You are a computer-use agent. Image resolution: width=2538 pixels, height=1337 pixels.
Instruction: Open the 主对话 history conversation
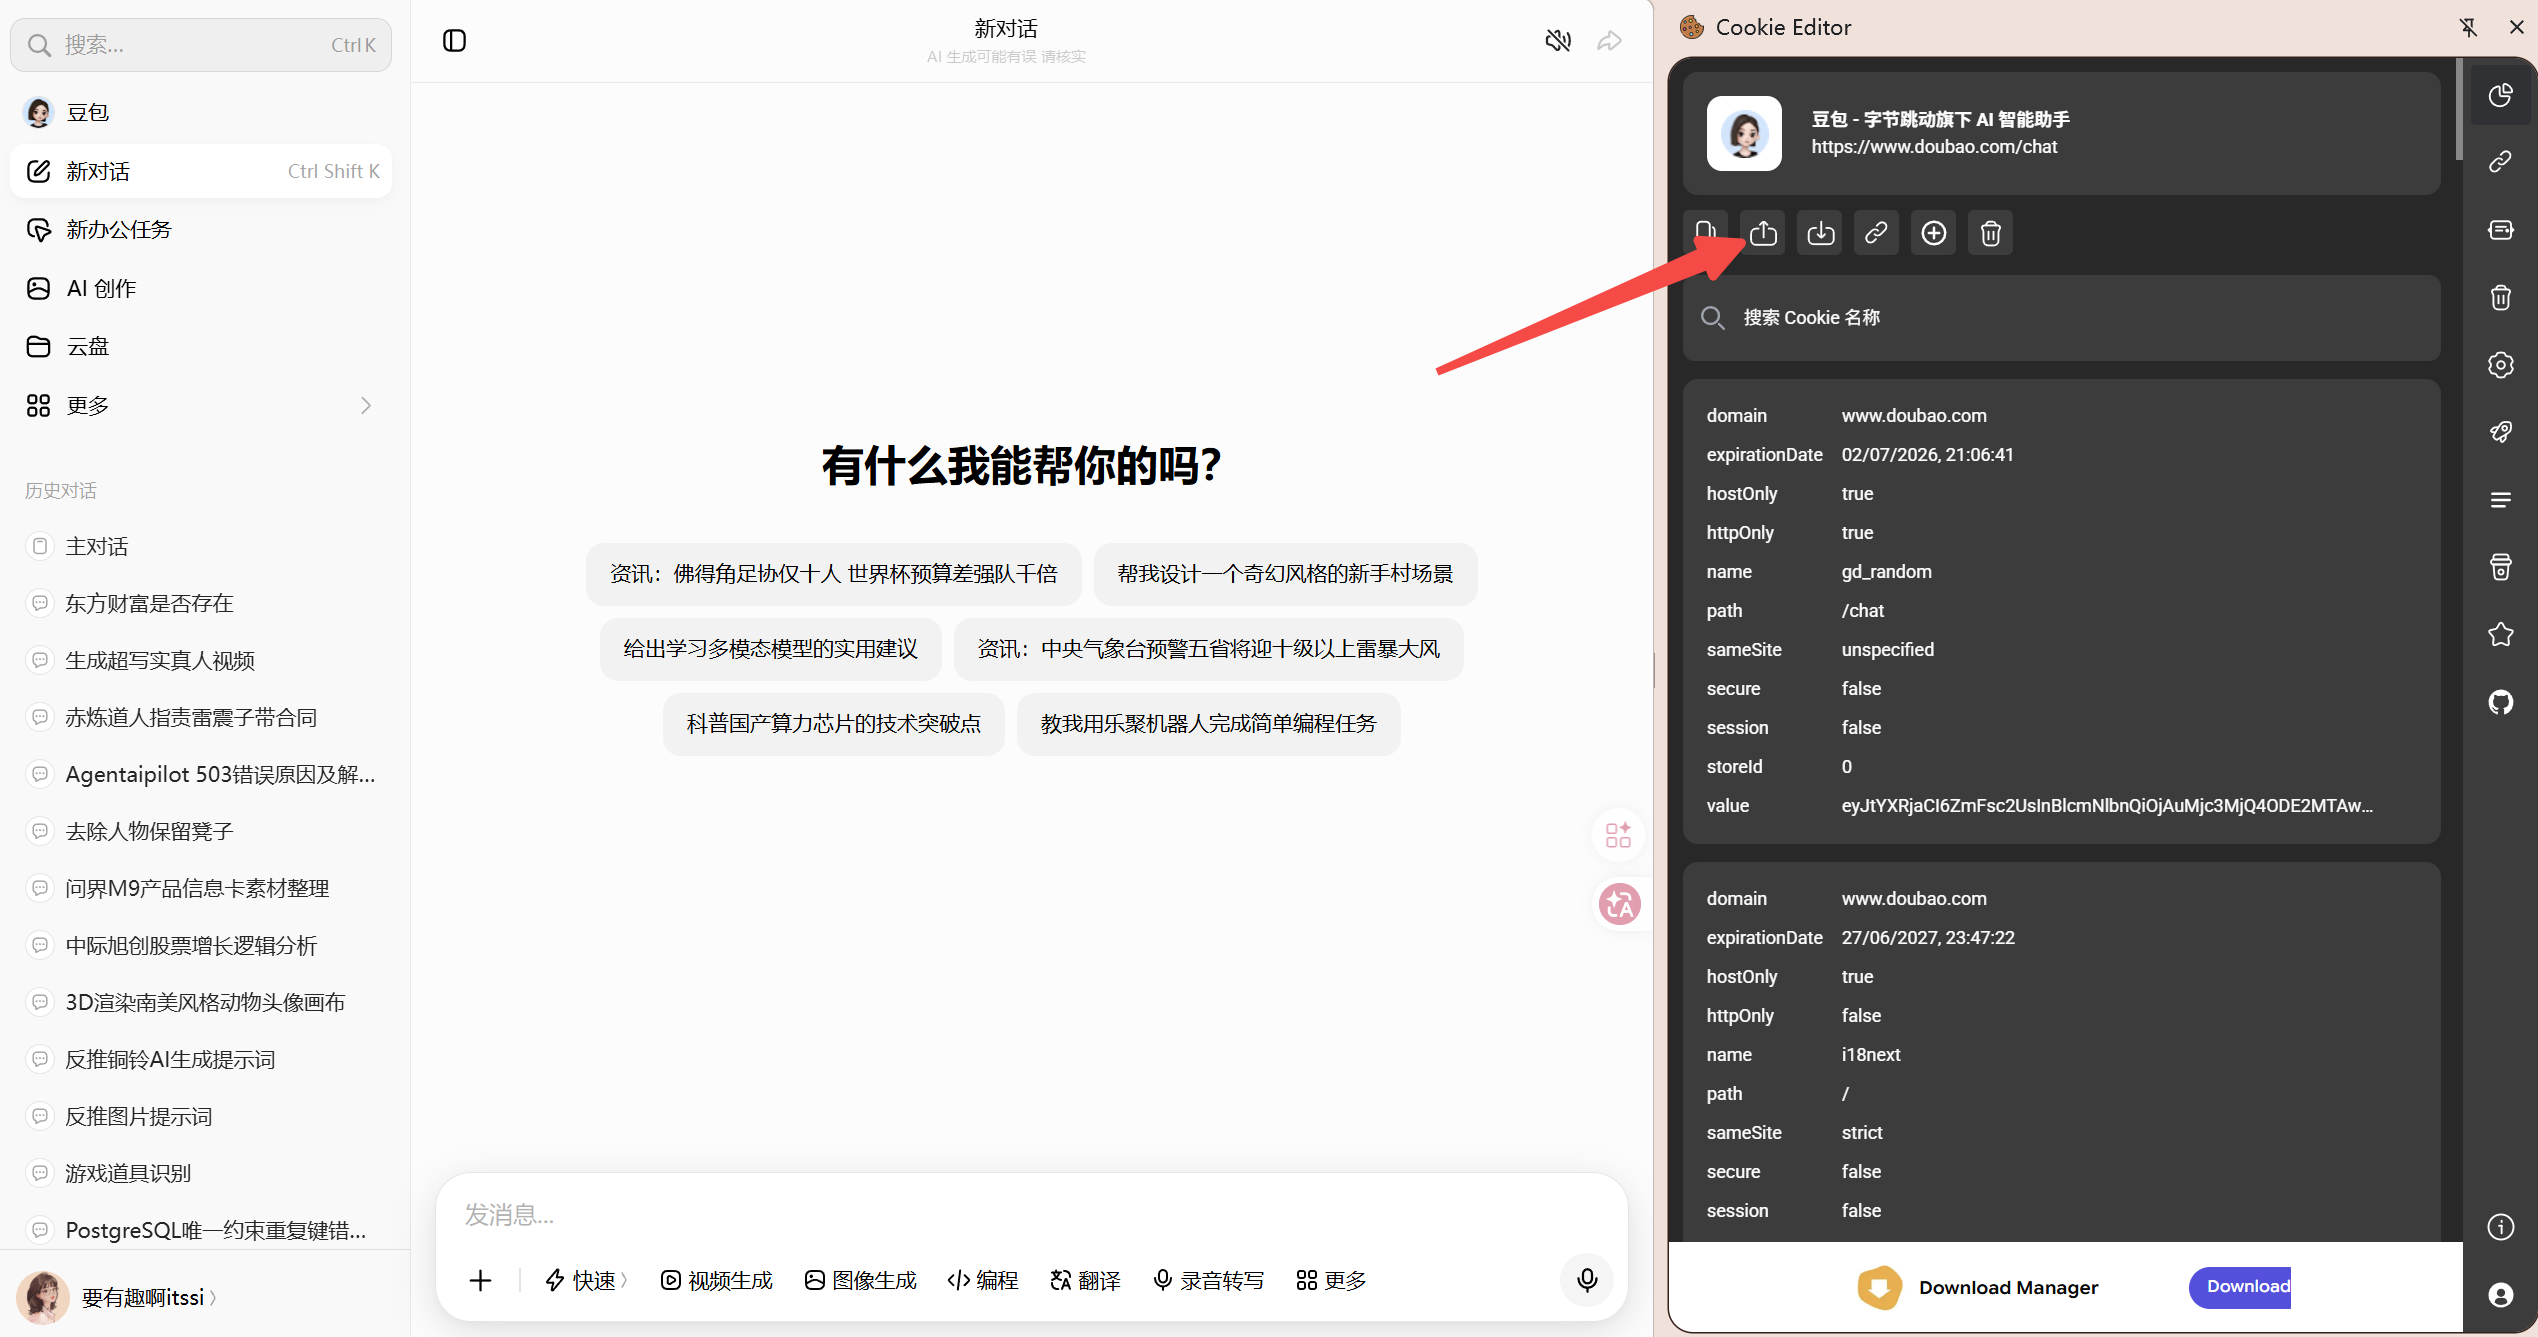coord(201,546)
